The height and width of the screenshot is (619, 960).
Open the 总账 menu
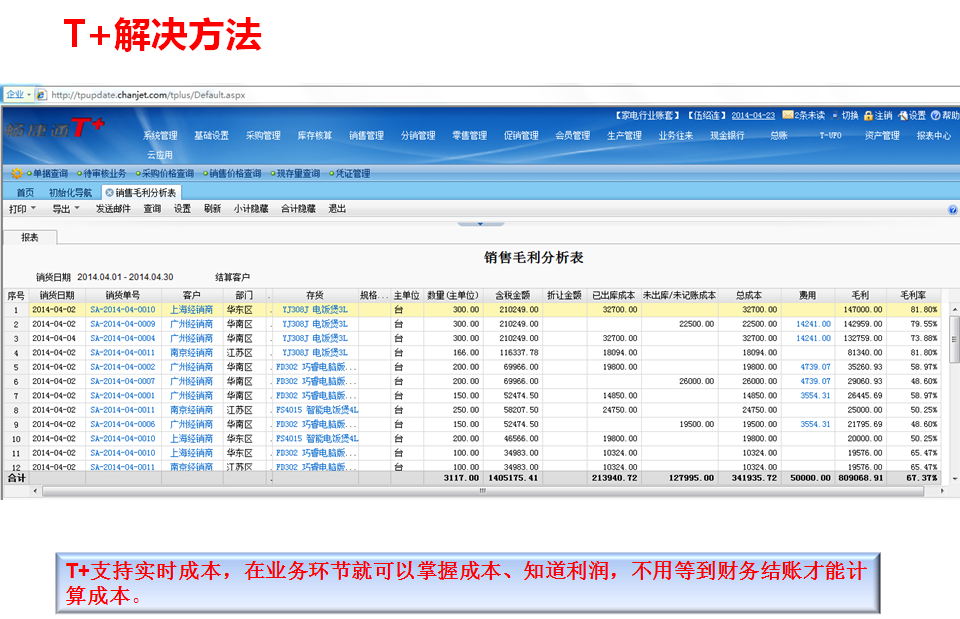[x=779, y=135]
